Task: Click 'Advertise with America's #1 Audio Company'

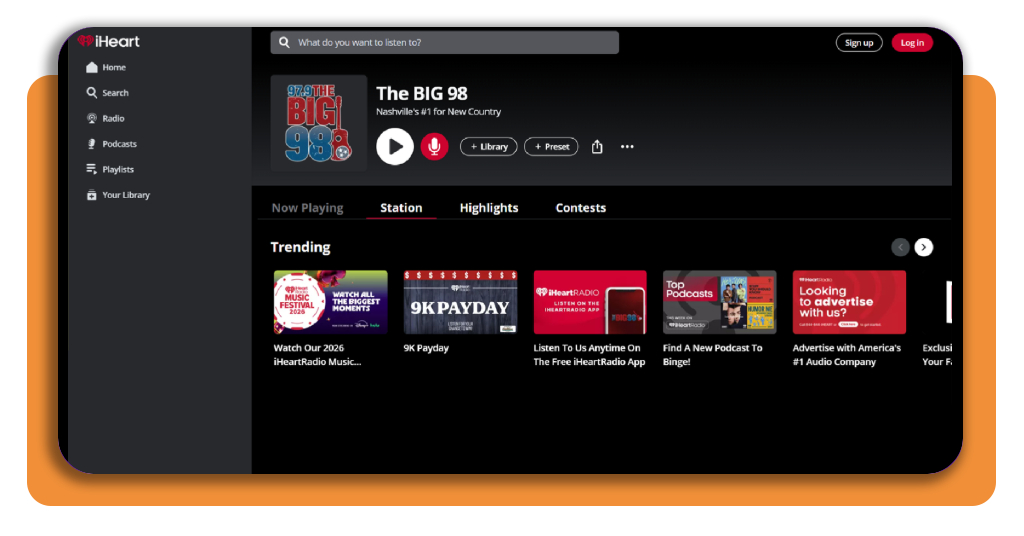Action: tap(847, 355)
